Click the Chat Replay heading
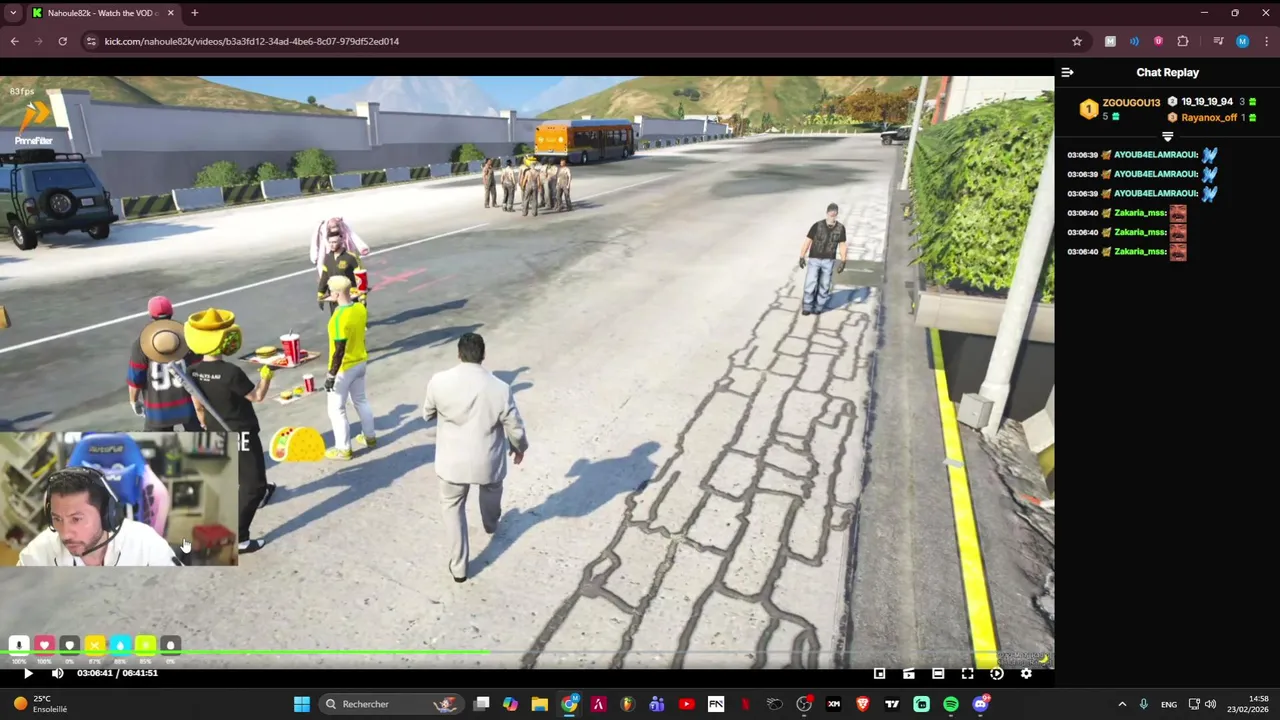 tap(1167, 72)
